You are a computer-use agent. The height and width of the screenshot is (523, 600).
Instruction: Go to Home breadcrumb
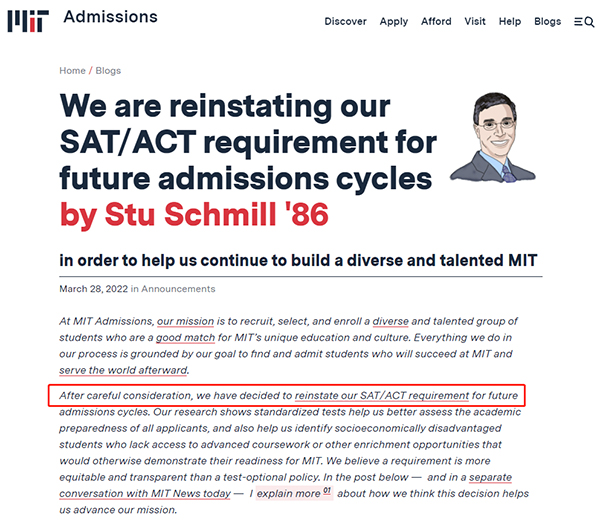pos(72,71)
